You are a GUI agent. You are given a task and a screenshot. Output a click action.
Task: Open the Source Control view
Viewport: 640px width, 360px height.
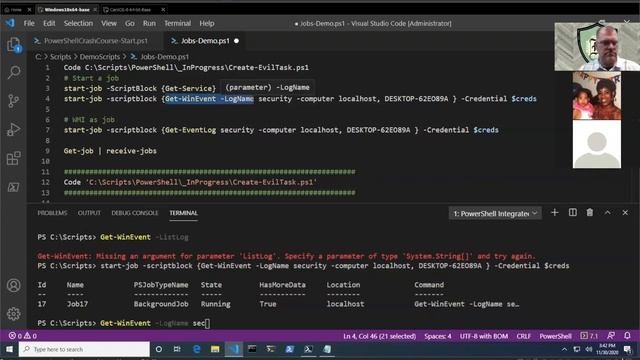click(x=13, y=101)
